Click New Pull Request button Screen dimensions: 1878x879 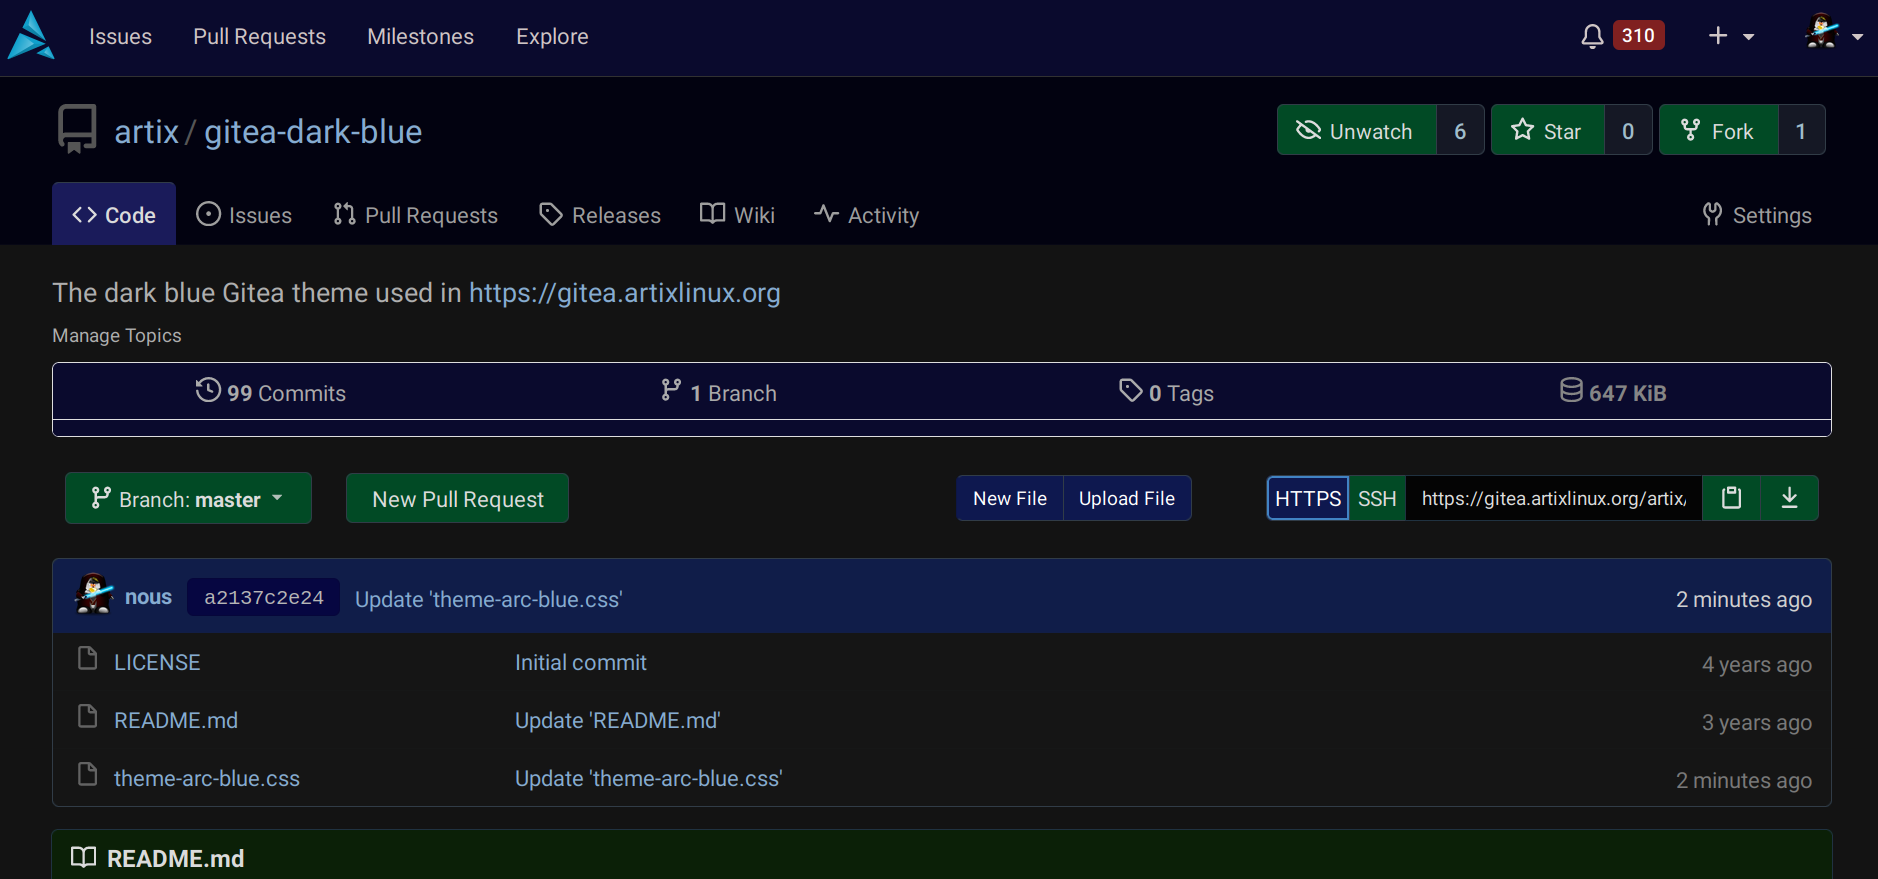457,498
